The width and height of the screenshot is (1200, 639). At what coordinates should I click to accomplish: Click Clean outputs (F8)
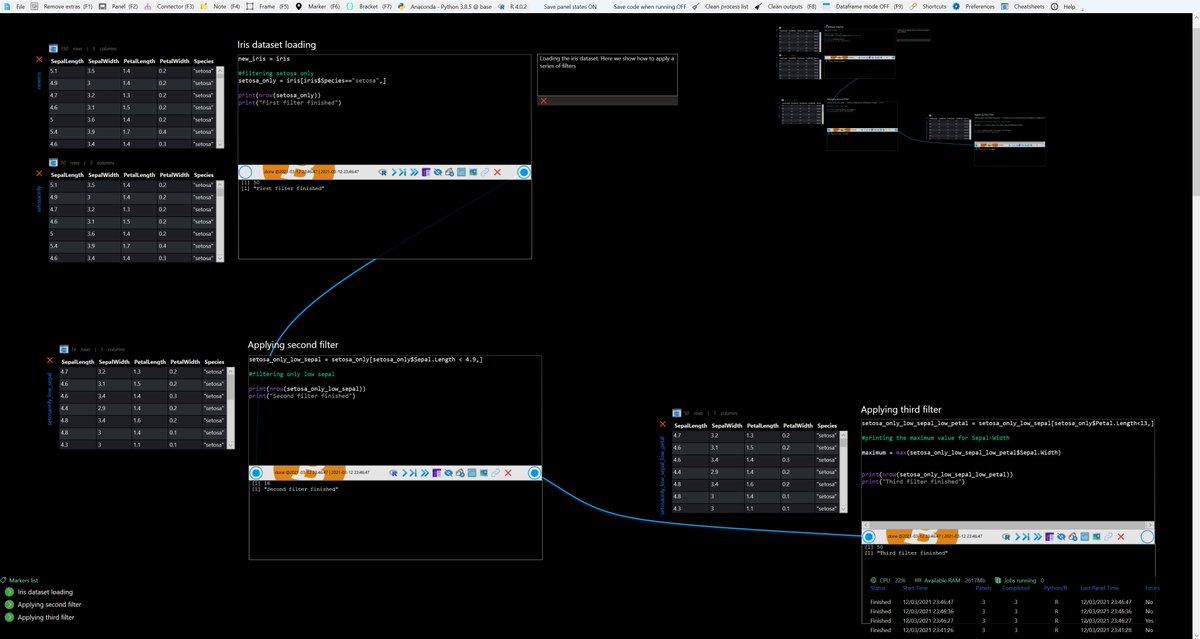coord(785,6)
